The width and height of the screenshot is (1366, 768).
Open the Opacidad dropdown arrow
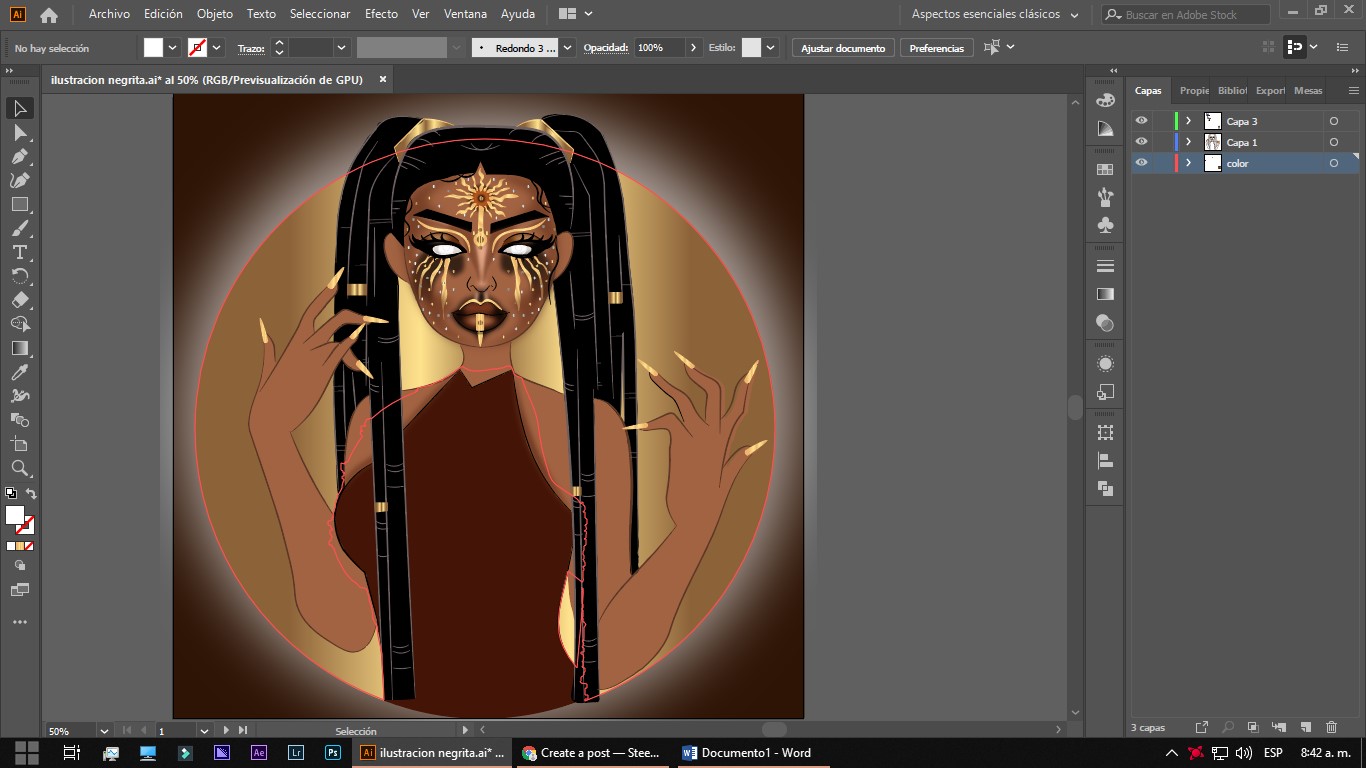coord(693,48)
